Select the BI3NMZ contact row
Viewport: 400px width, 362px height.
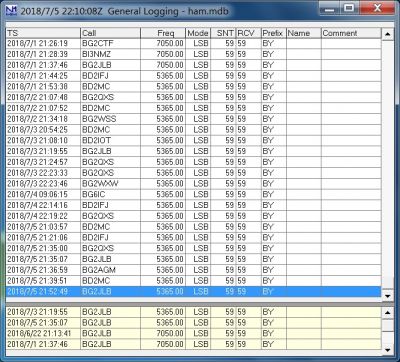(x=193, y=54)
